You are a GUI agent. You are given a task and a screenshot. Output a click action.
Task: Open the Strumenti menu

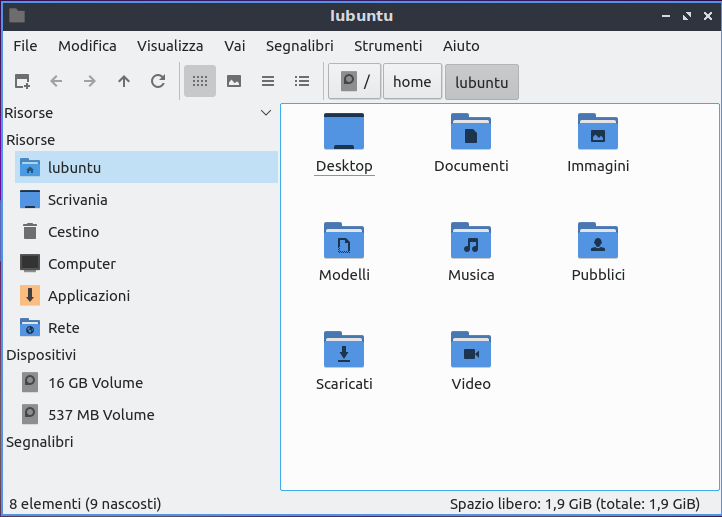pos(388,46)
